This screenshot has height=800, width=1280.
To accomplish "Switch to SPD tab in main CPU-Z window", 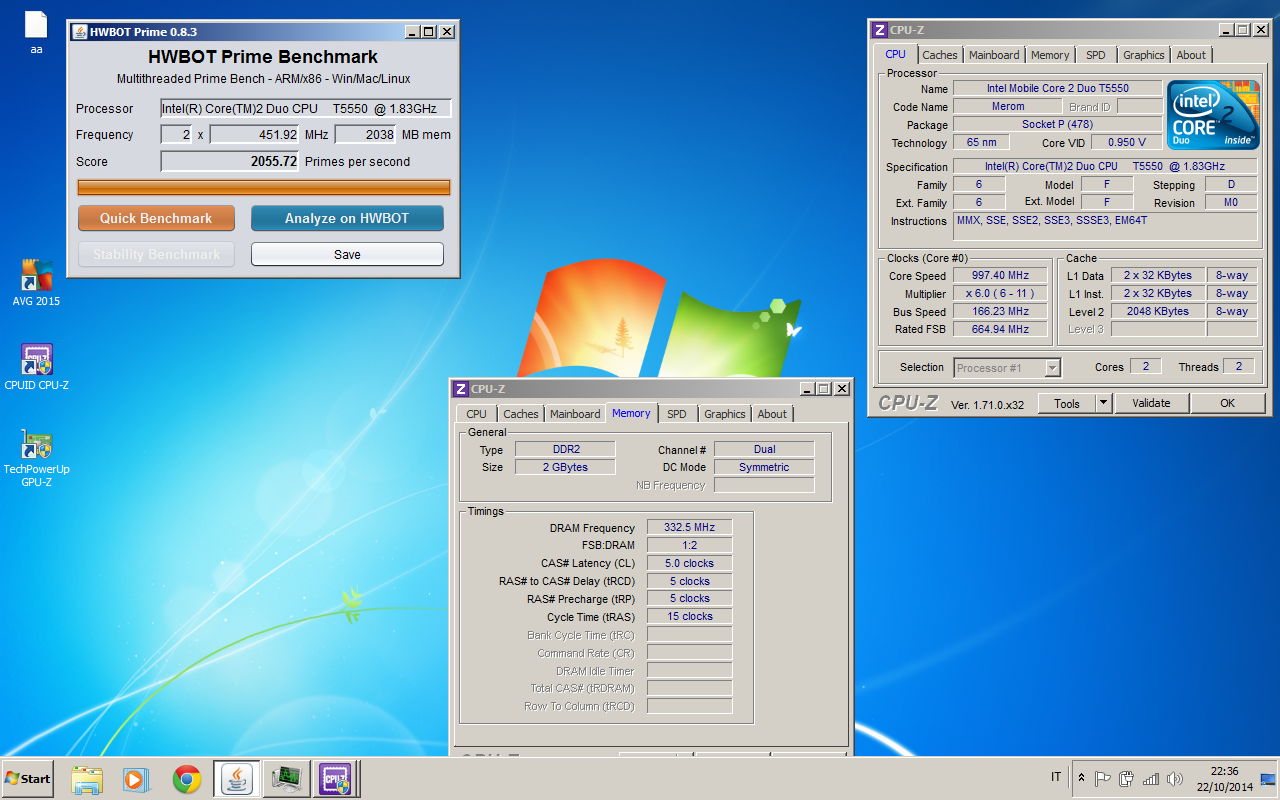I will pos(1096,55).
